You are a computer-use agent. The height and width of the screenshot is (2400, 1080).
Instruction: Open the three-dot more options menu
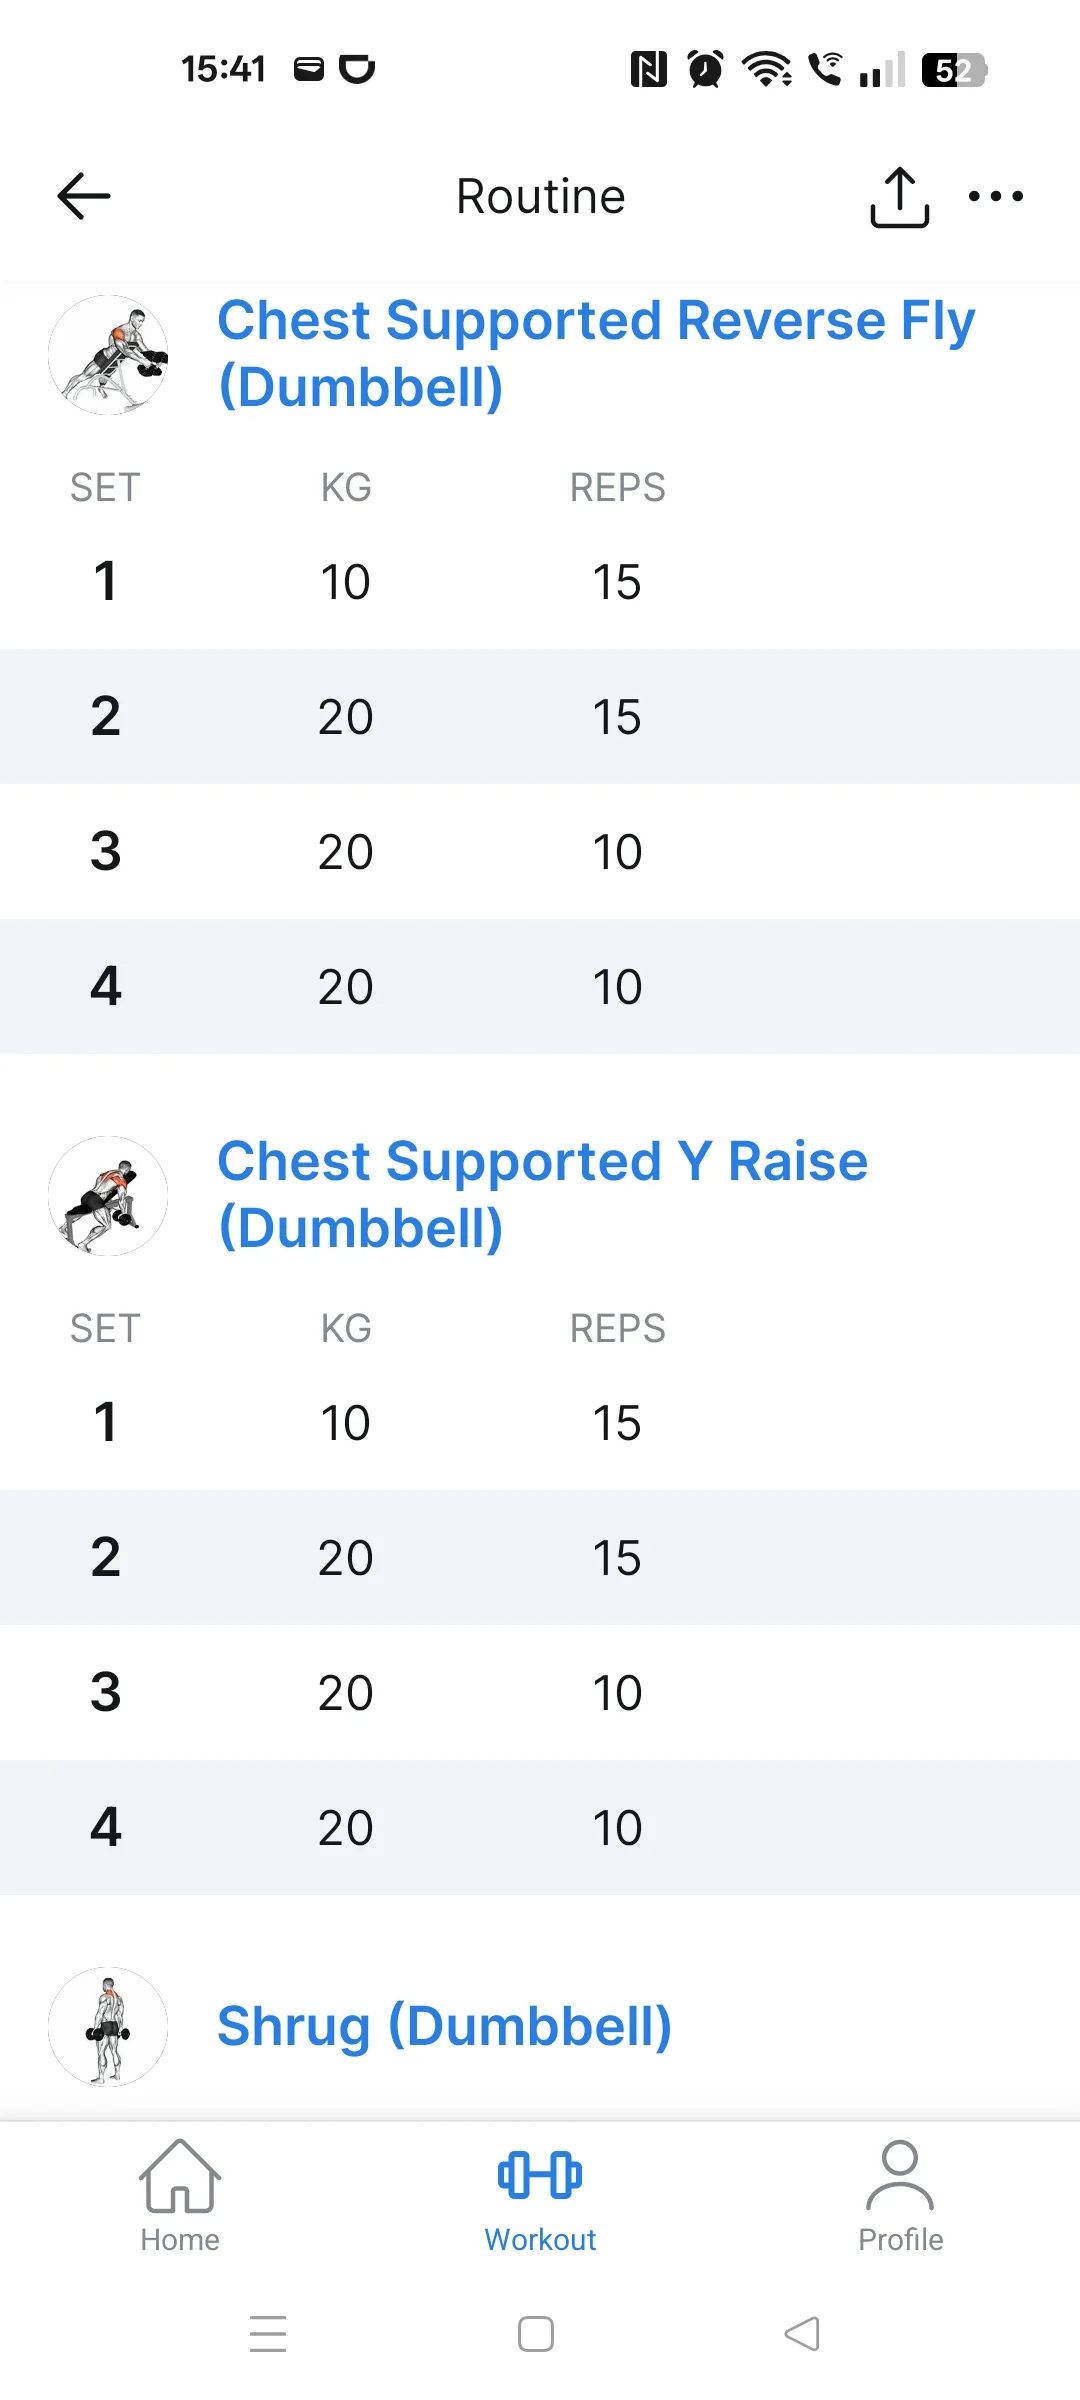[996, 196]
